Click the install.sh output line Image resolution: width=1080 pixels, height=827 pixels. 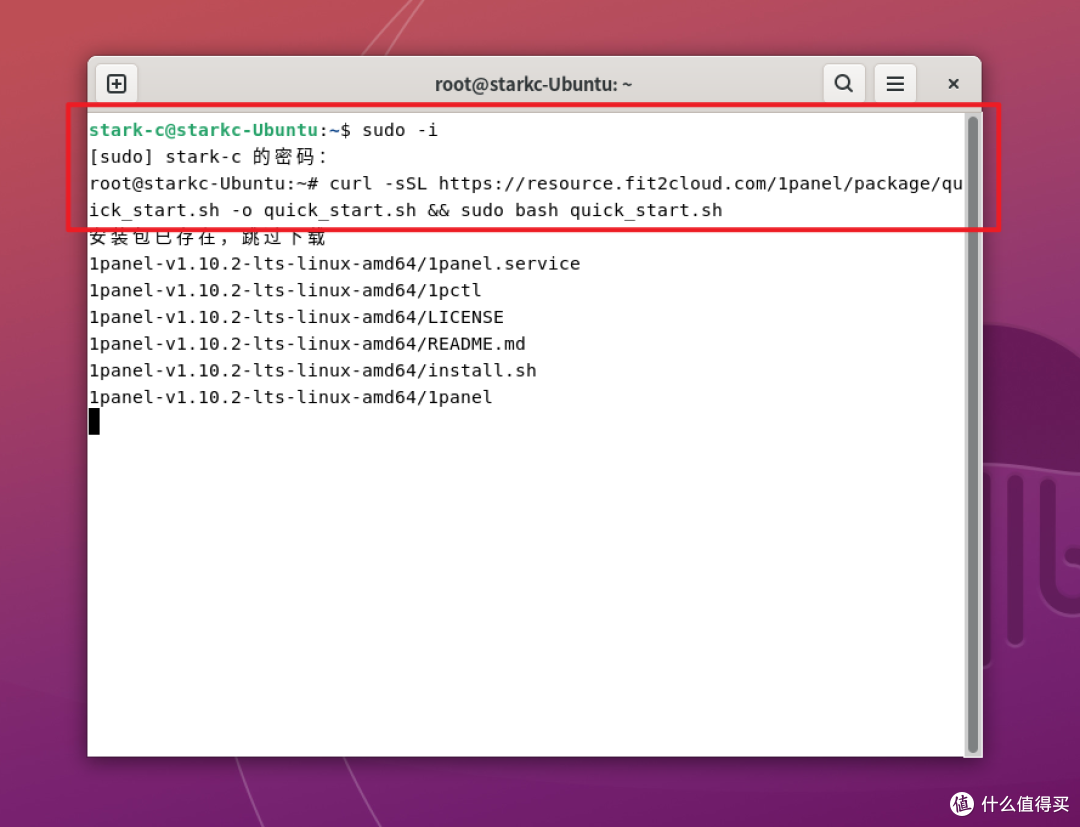pyautogui.click(x=313, y=370)
